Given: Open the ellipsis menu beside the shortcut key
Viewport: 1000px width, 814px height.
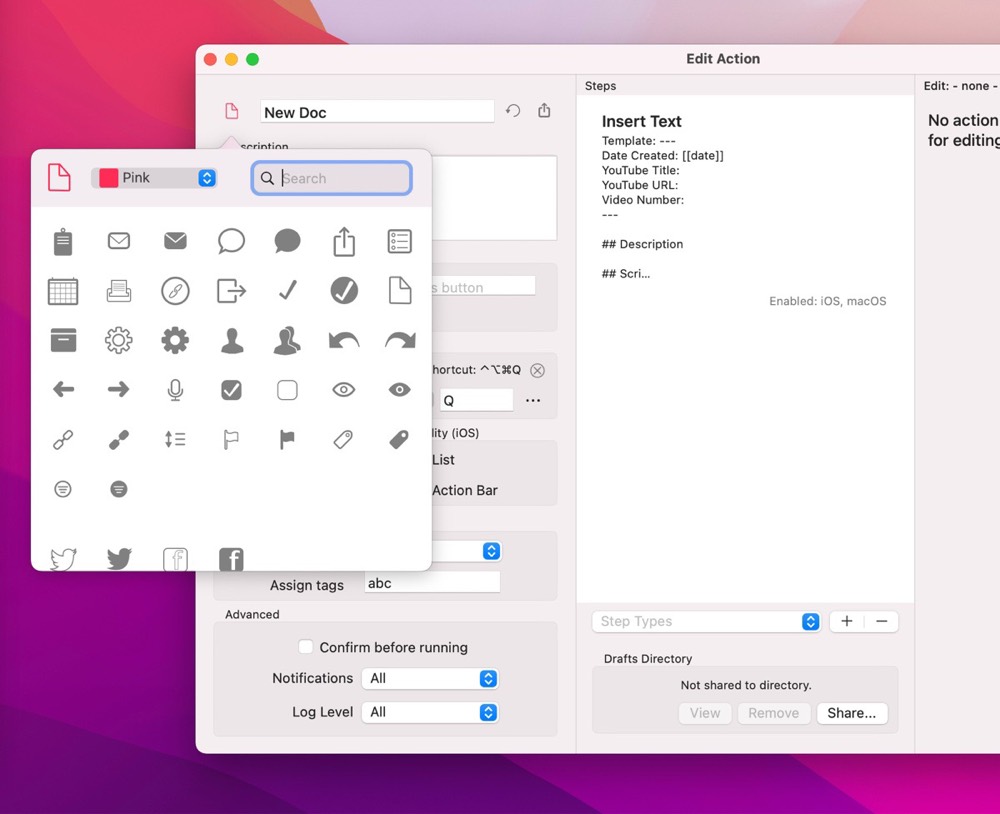Looking at the screenshot, I should tap(533, 401).
